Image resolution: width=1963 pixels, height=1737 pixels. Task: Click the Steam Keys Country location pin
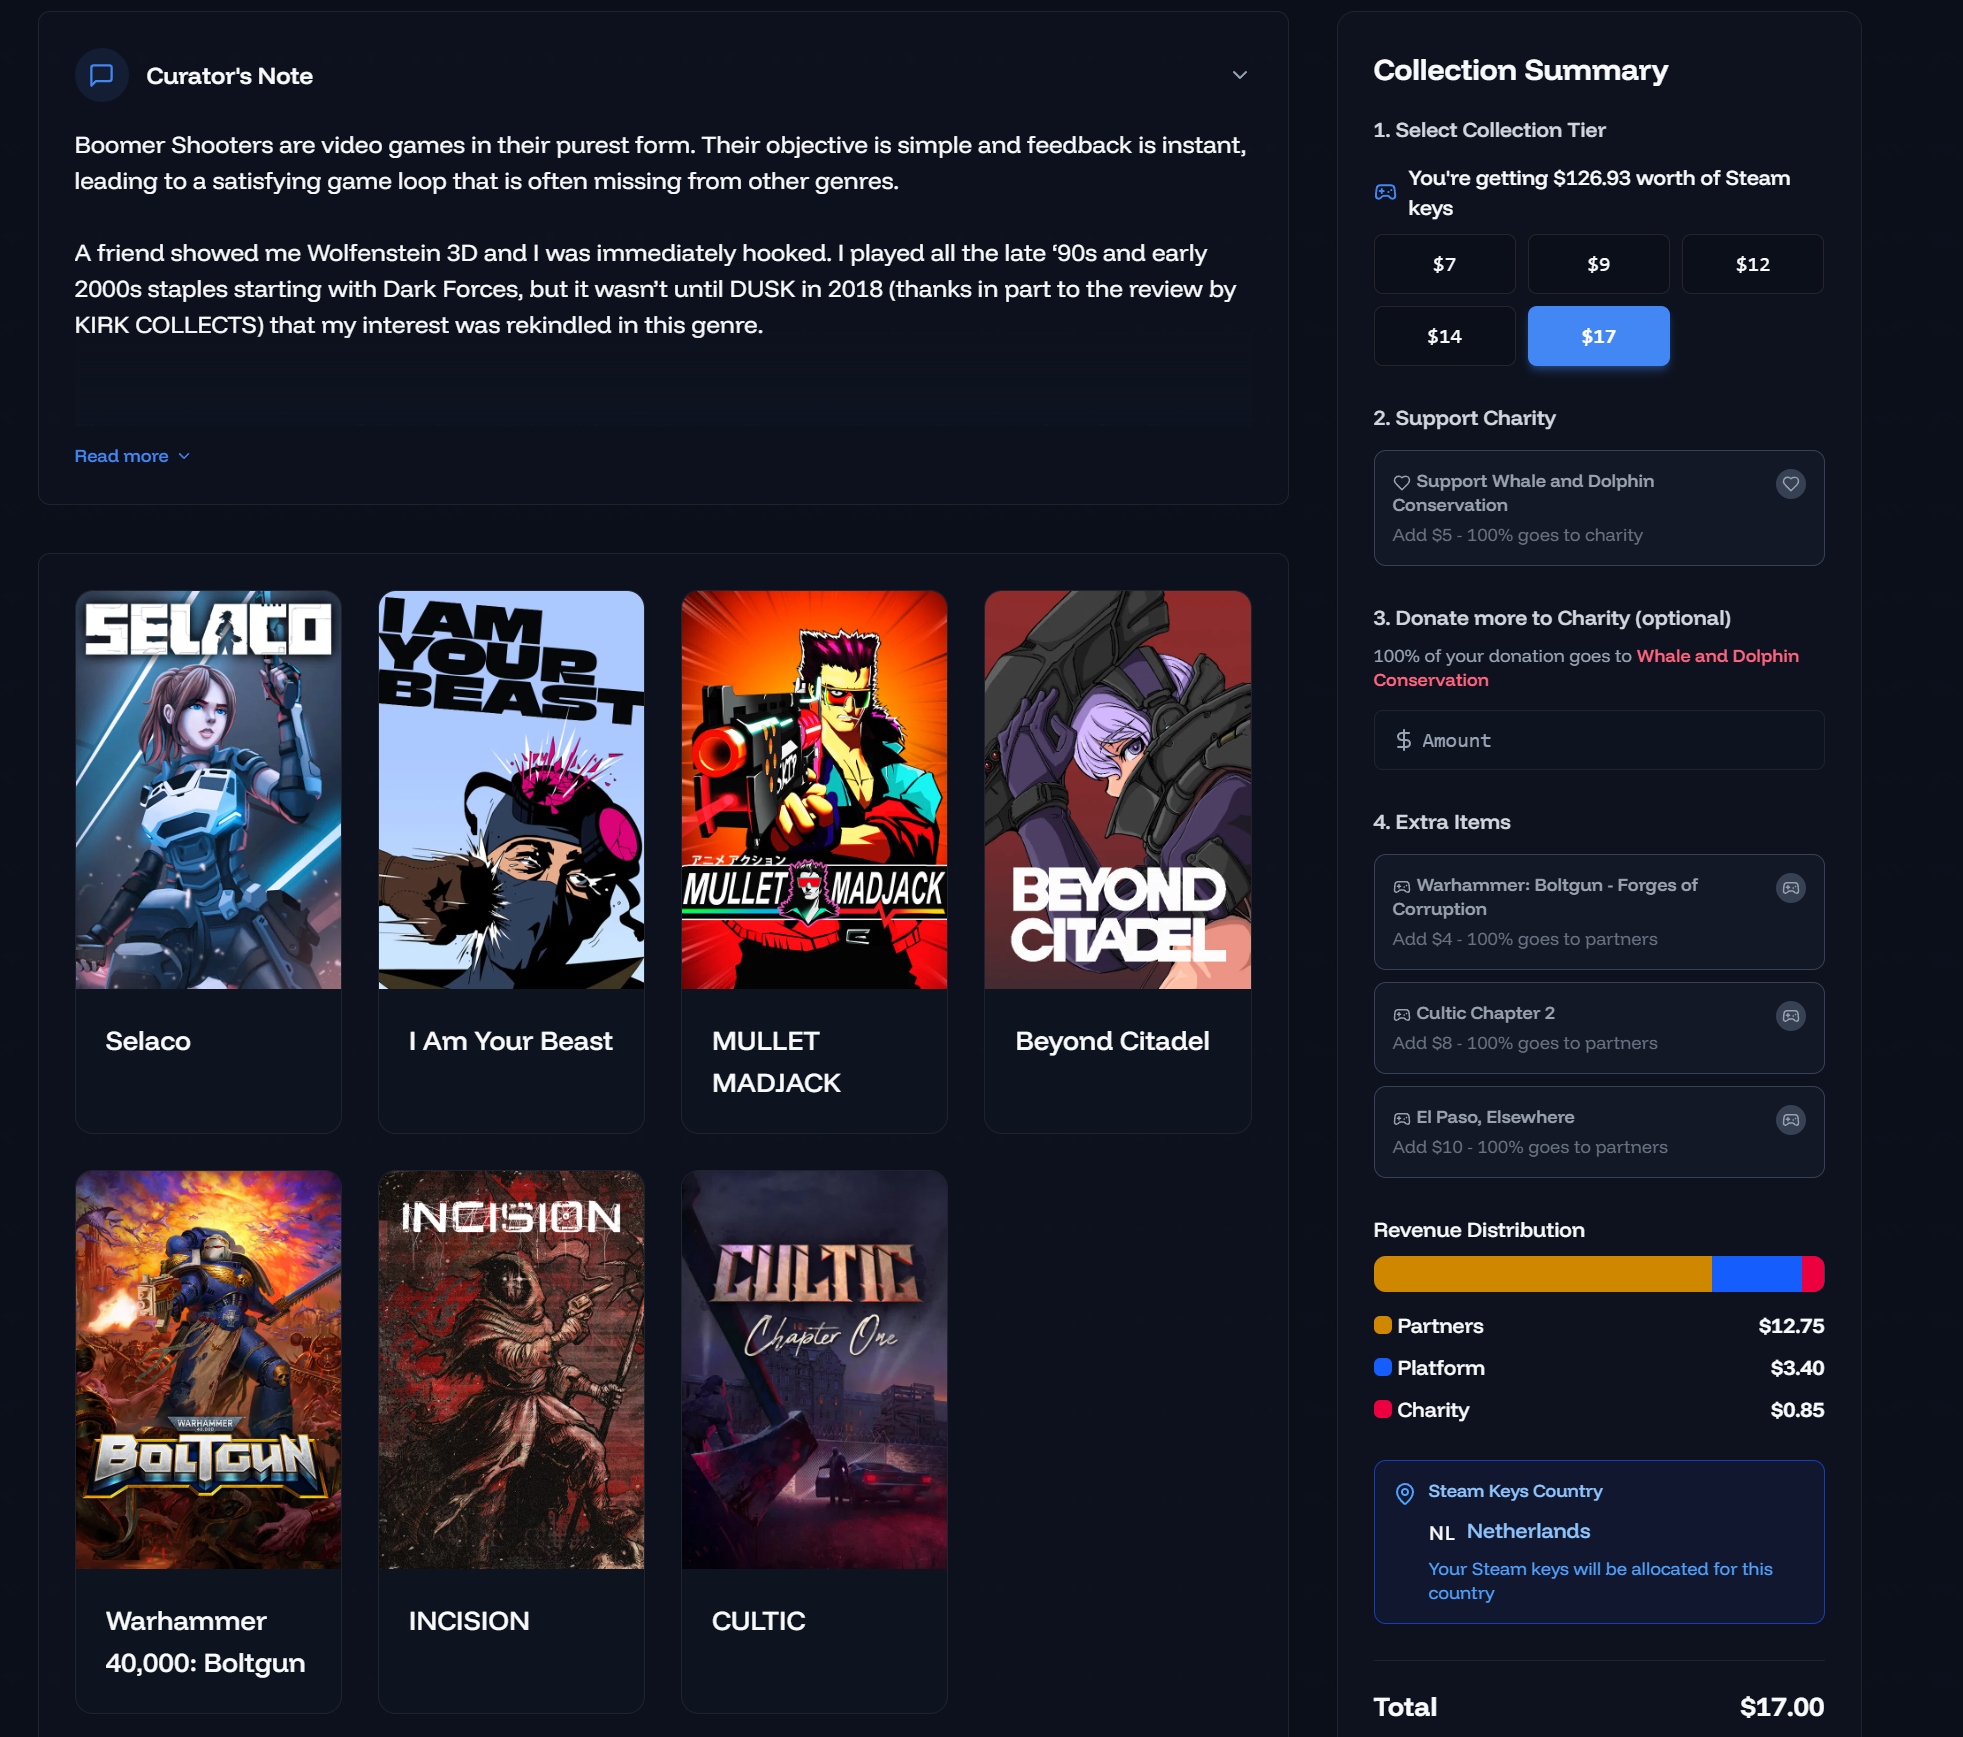(1404, 1493)
